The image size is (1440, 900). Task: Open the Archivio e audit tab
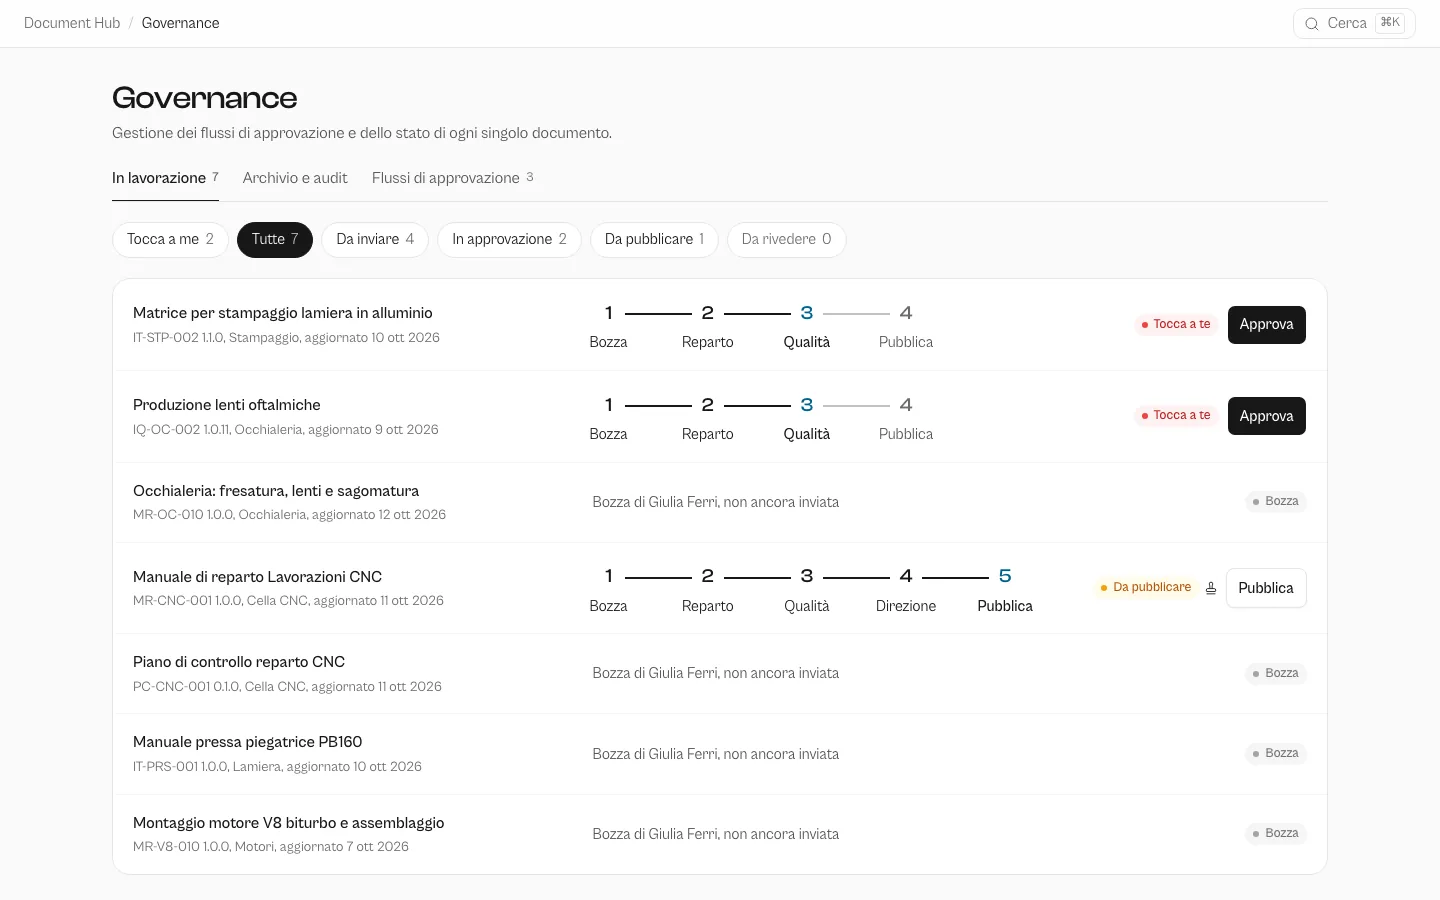pyautogui.click(x=295, y=178)
